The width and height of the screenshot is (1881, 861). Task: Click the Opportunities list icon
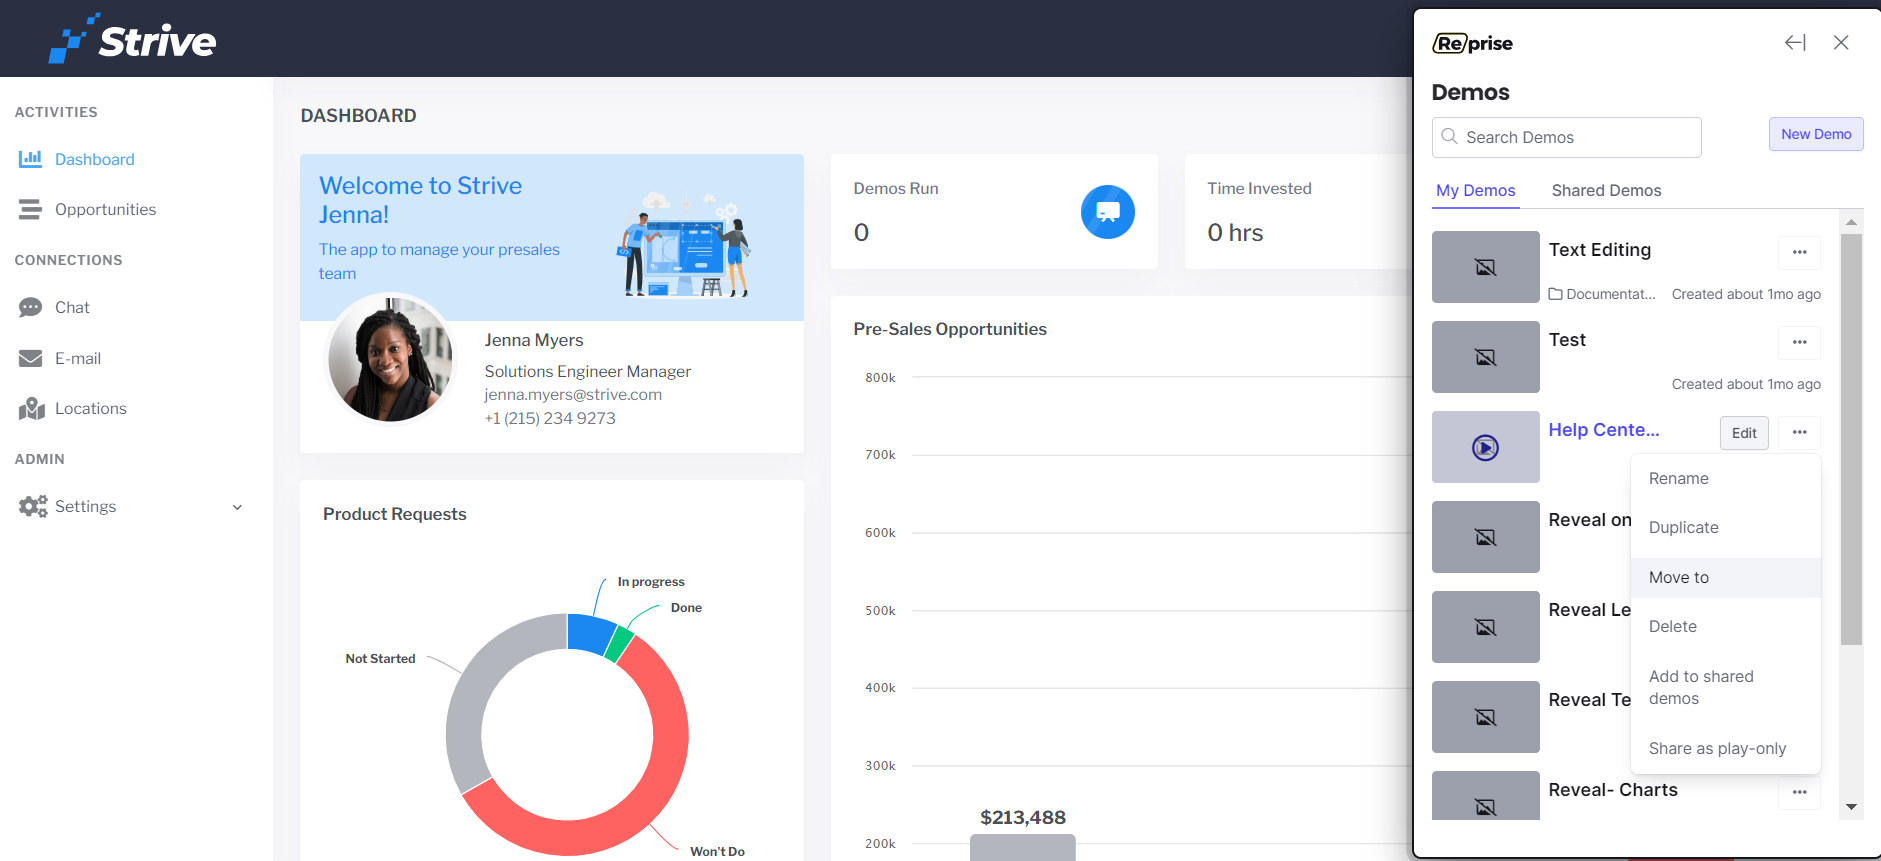(x=30, y=209)
